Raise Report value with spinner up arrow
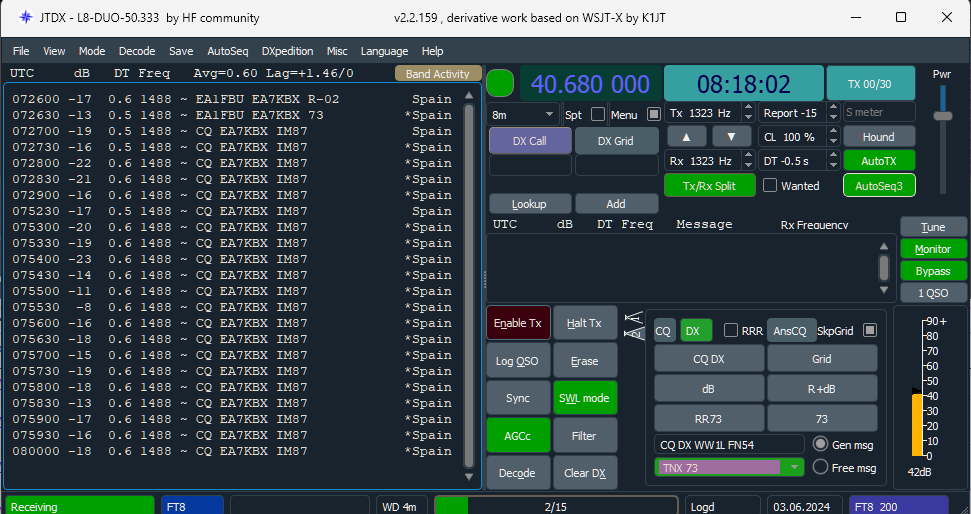This screenshot has width=971, height=514. click(834, 108)
